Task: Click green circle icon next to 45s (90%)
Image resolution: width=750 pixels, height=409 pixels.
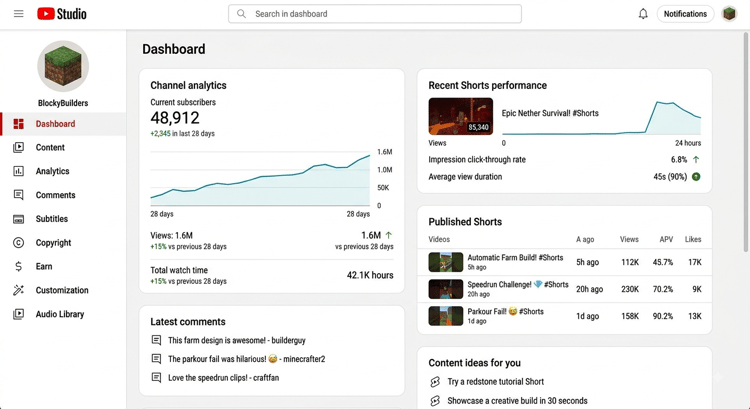Action: (x=696, y=177)
